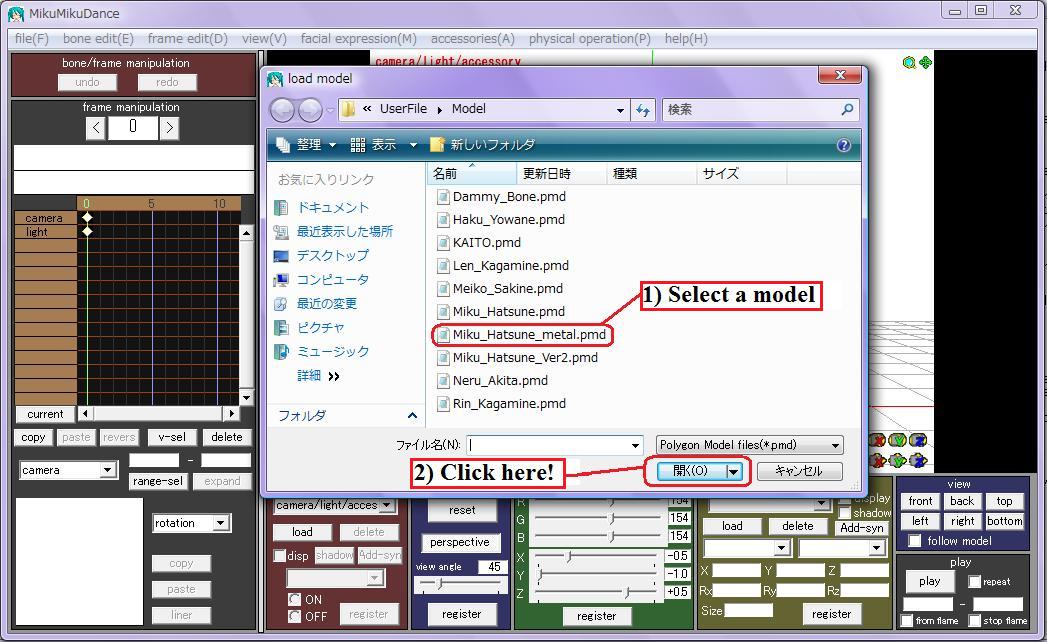
Task: Click the red X-axis rotation icon
Action: pyautogui.click(x=878, y=440)
